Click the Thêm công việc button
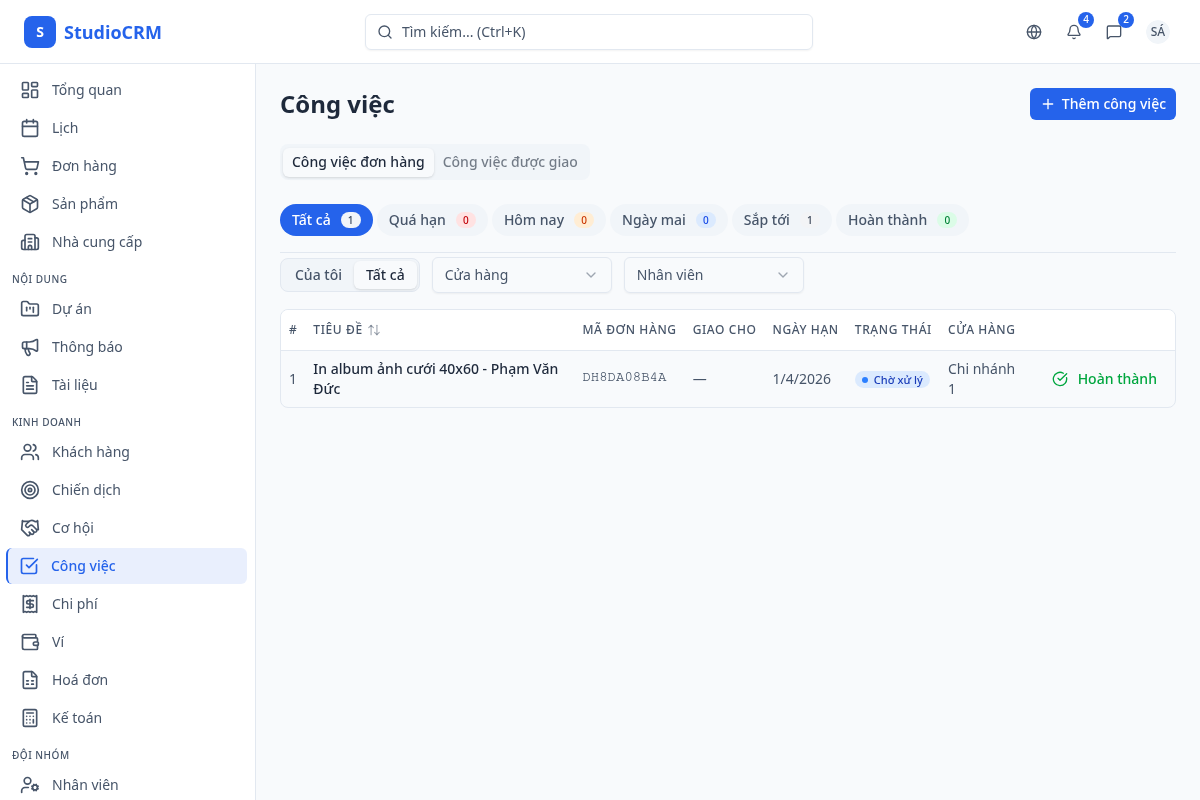1200x800 pixels. coord(1102,104)
